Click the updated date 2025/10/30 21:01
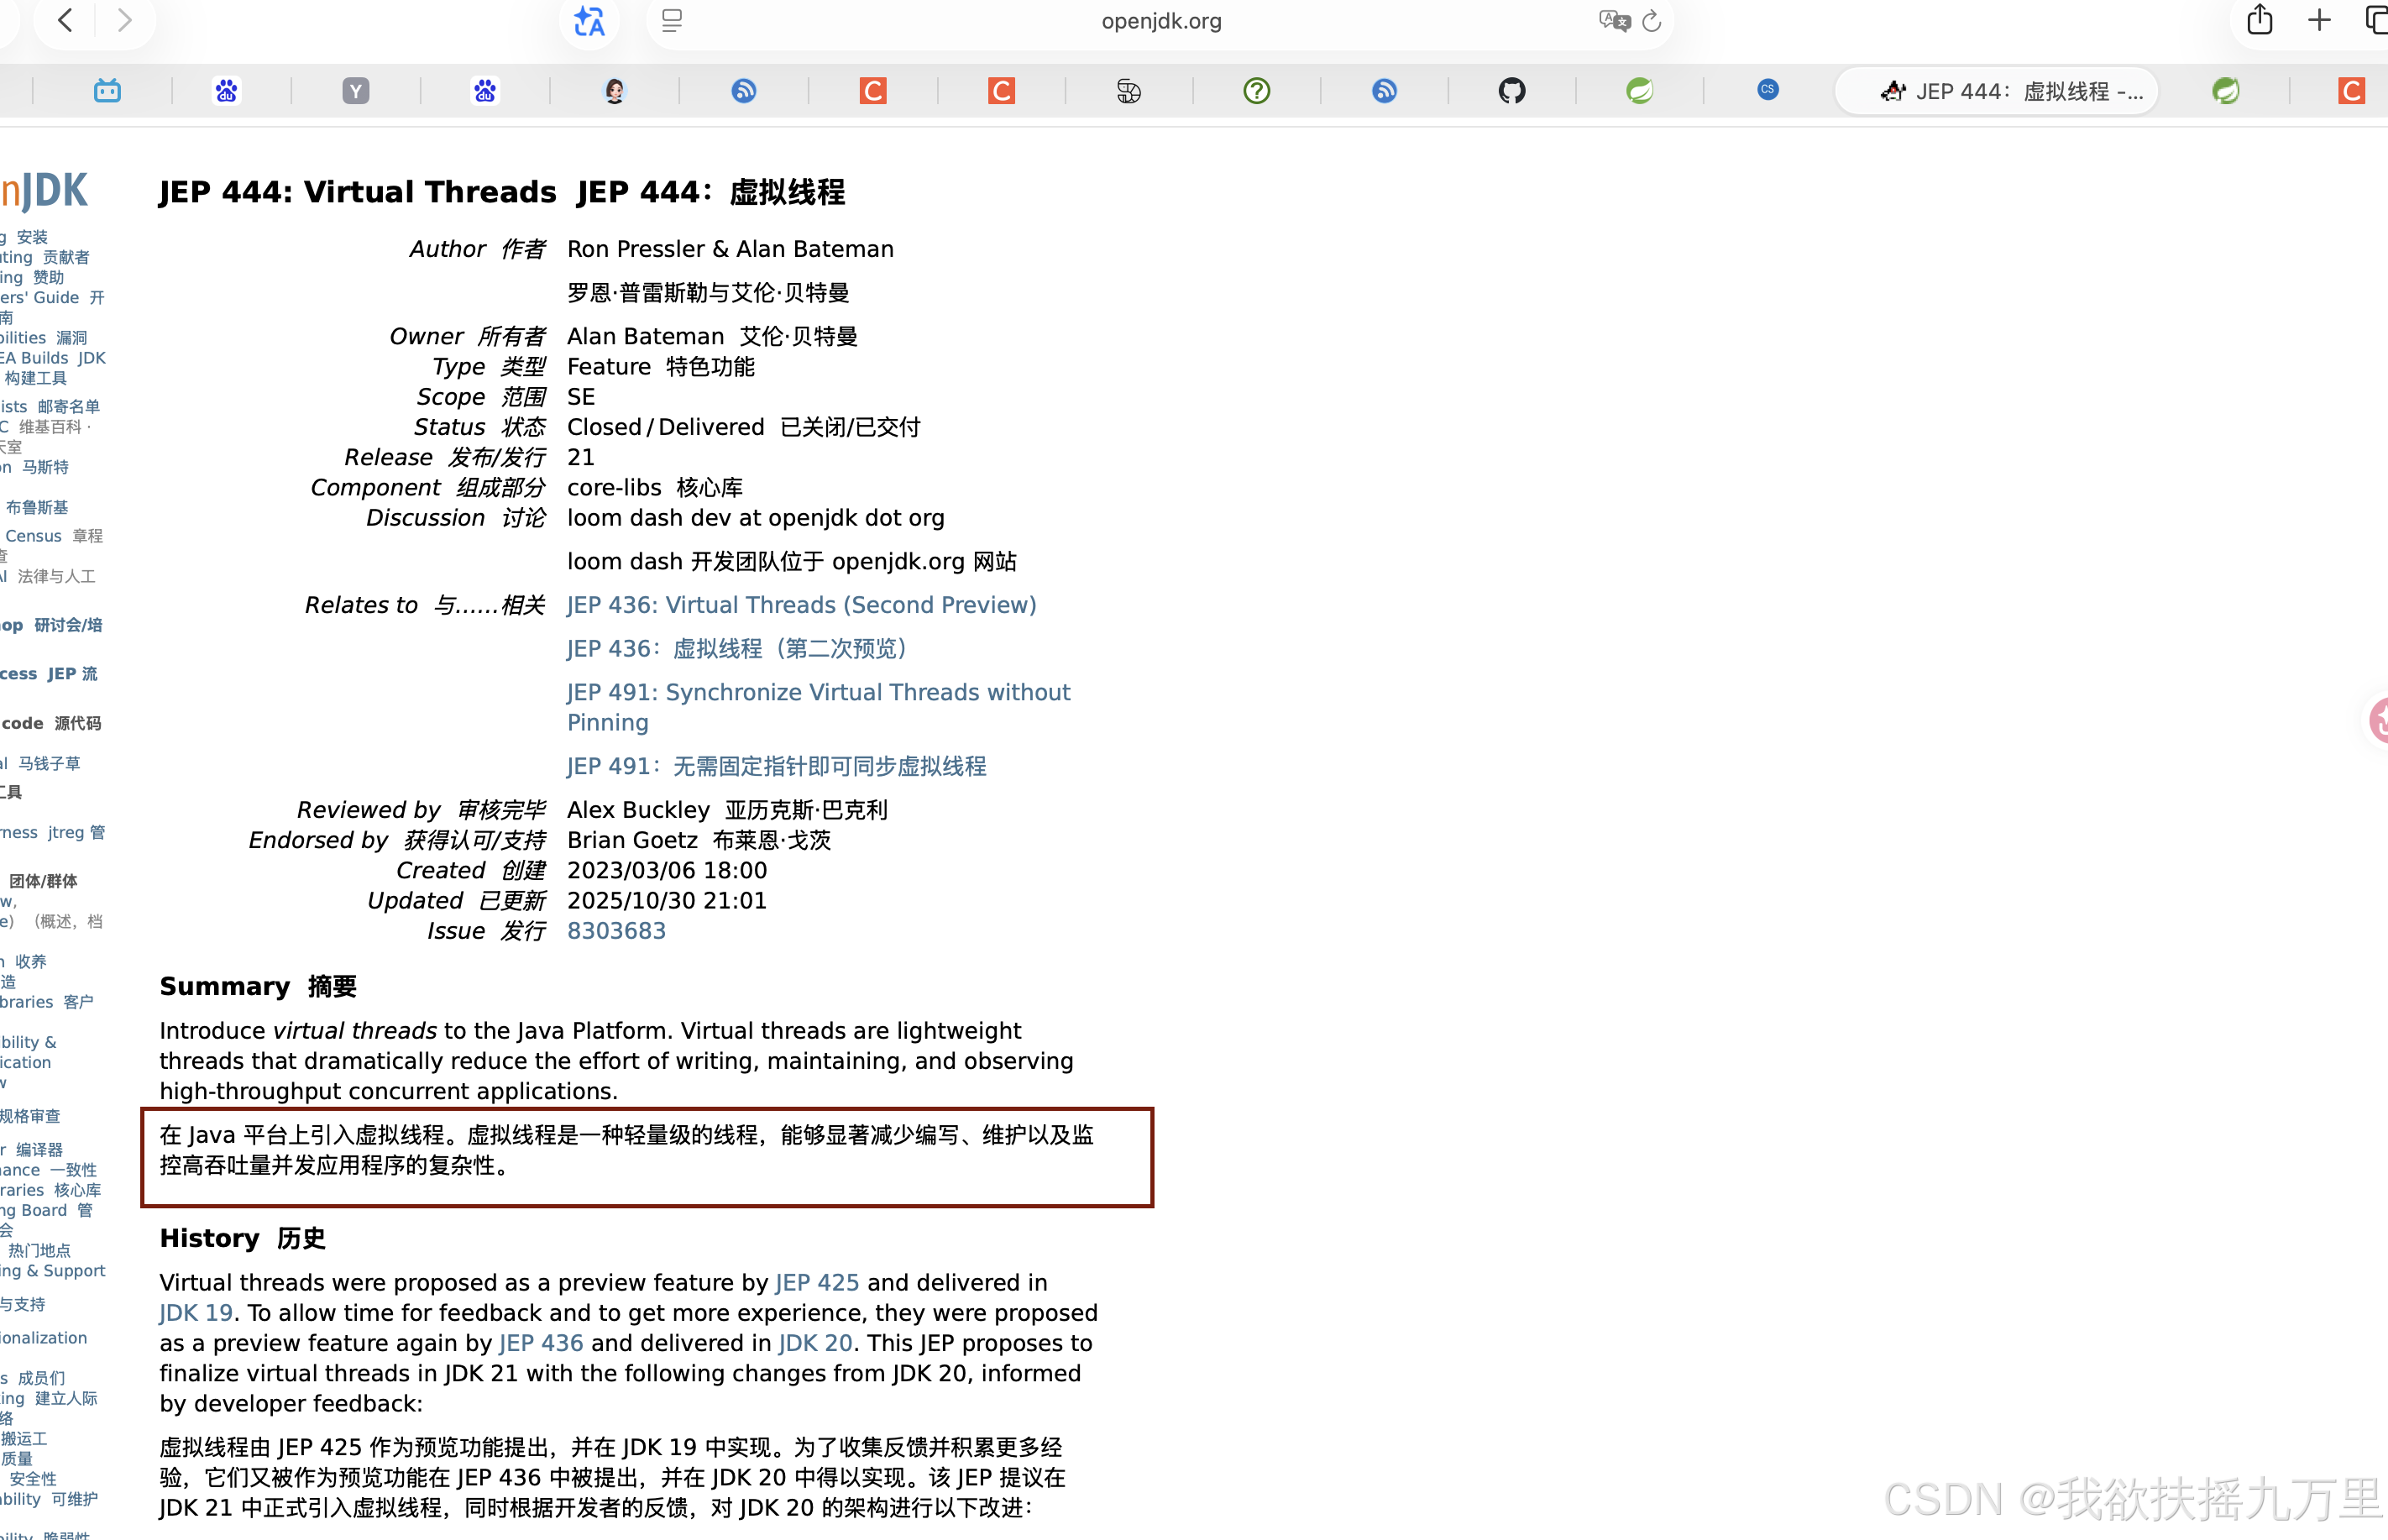This screenshot has height=1540, width=2388. click(667, 900)
